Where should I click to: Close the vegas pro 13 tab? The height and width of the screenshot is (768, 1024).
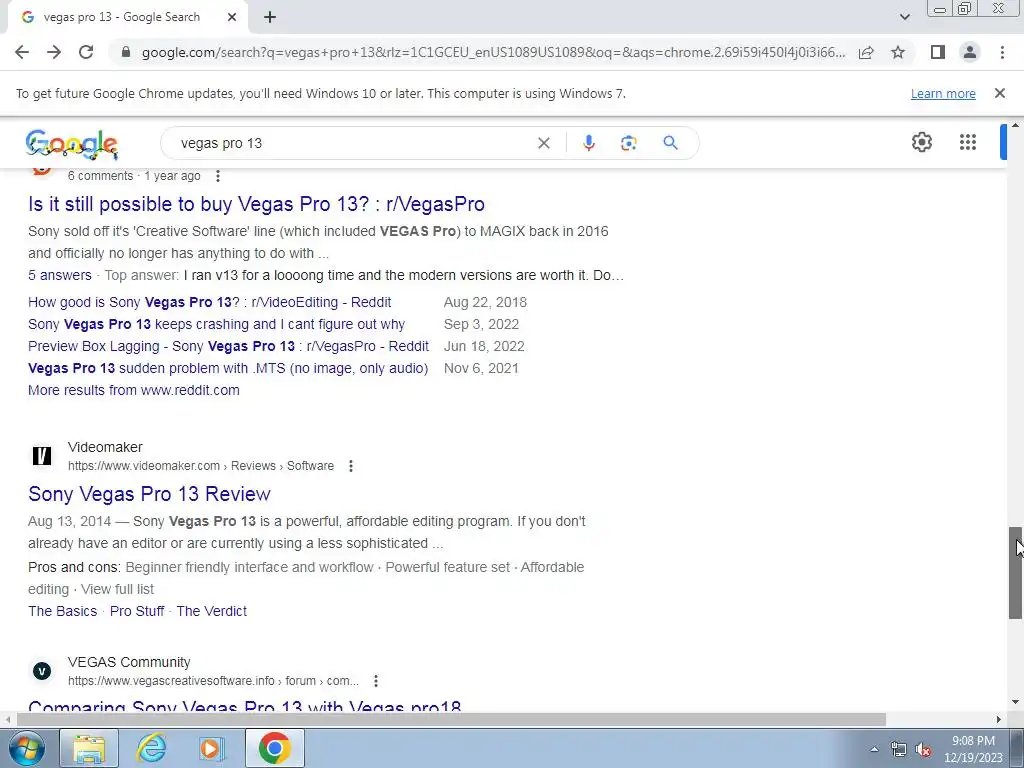coord(232,17)
